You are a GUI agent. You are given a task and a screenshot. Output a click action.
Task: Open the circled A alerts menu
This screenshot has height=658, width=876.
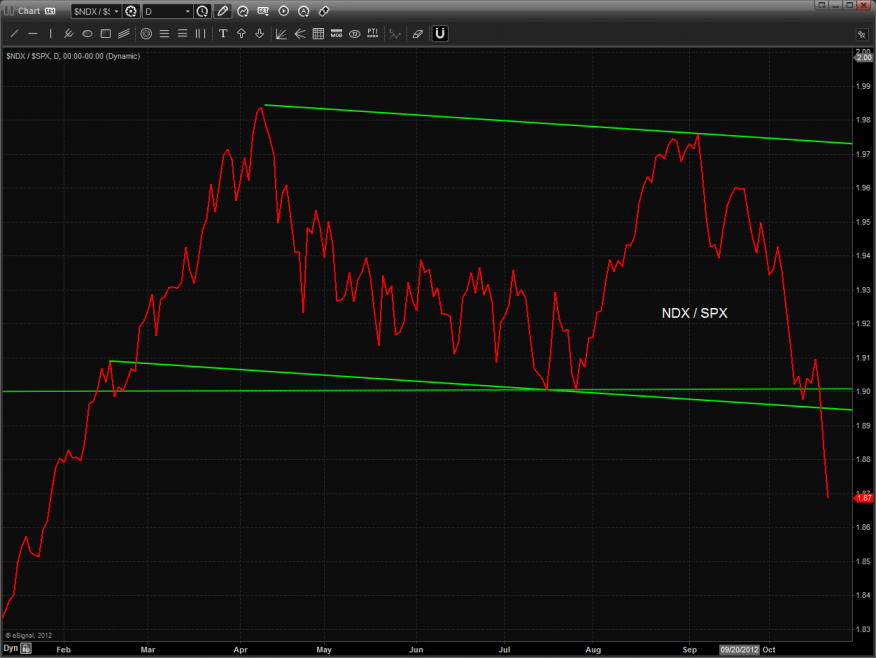[x=303, y=11]
